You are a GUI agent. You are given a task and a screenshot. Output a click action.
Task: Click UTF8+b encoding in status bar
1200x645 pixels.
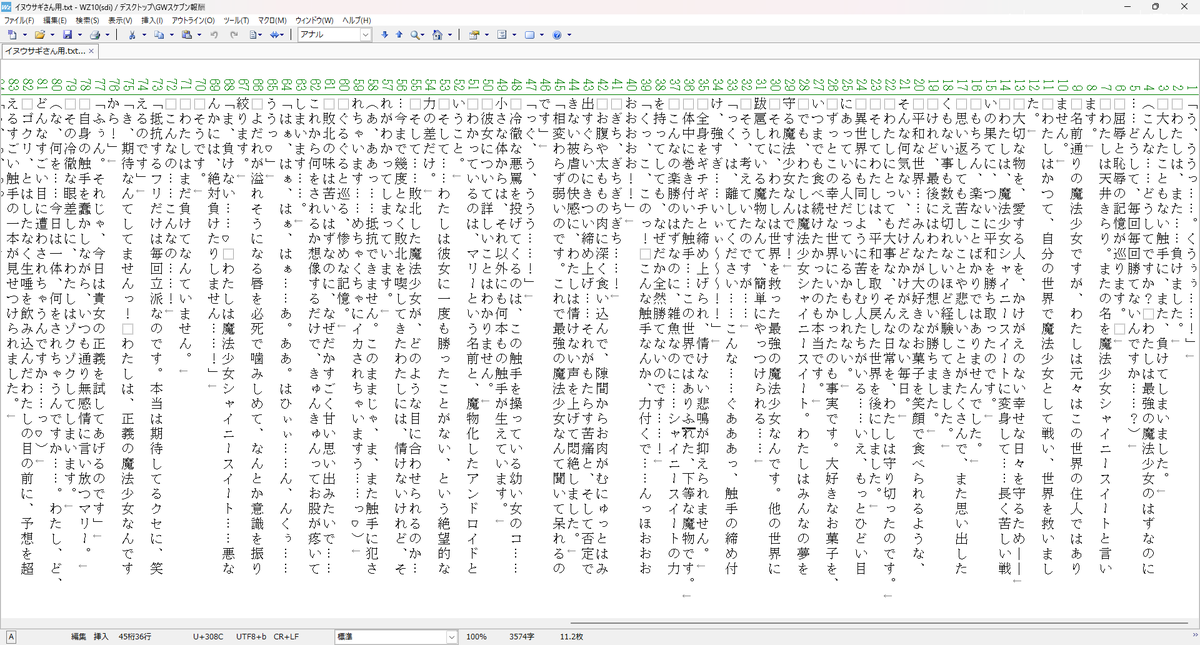click(x=251, y=636)
